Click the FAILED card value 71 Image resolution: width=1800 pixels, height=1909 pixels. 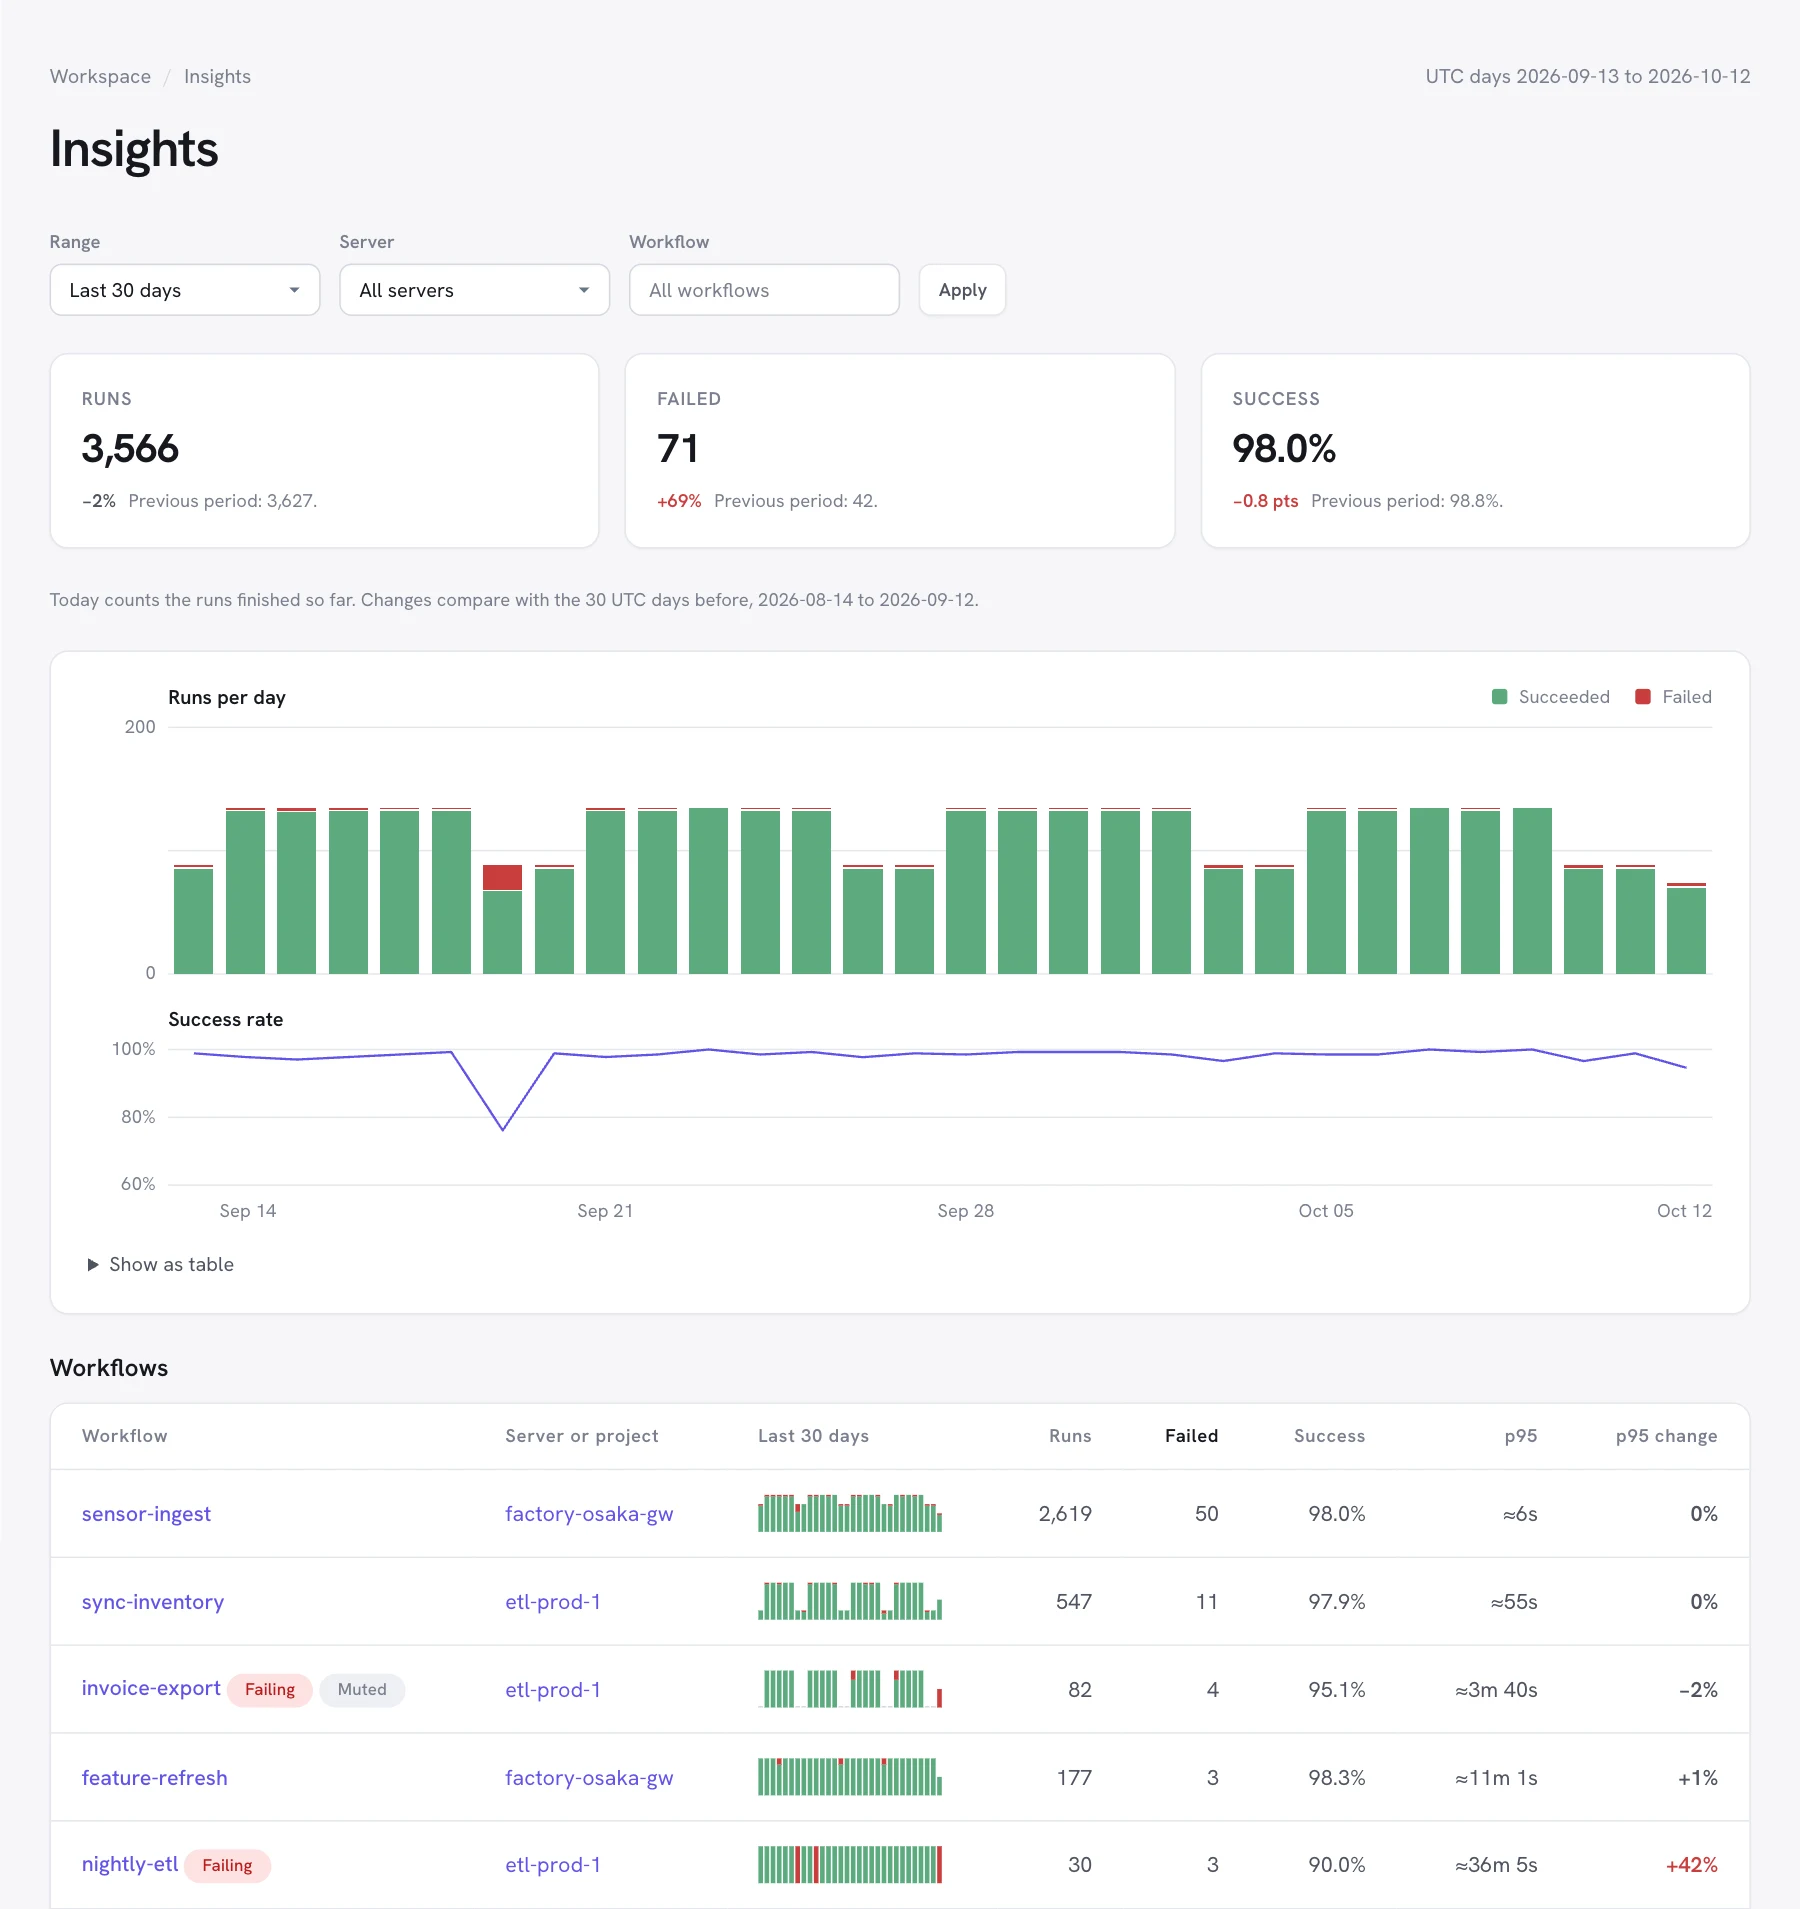click(x=677, y=449)
